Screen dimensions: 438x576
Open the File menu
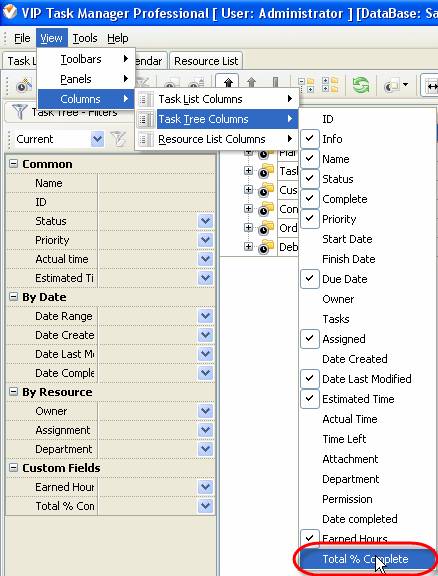22,38
